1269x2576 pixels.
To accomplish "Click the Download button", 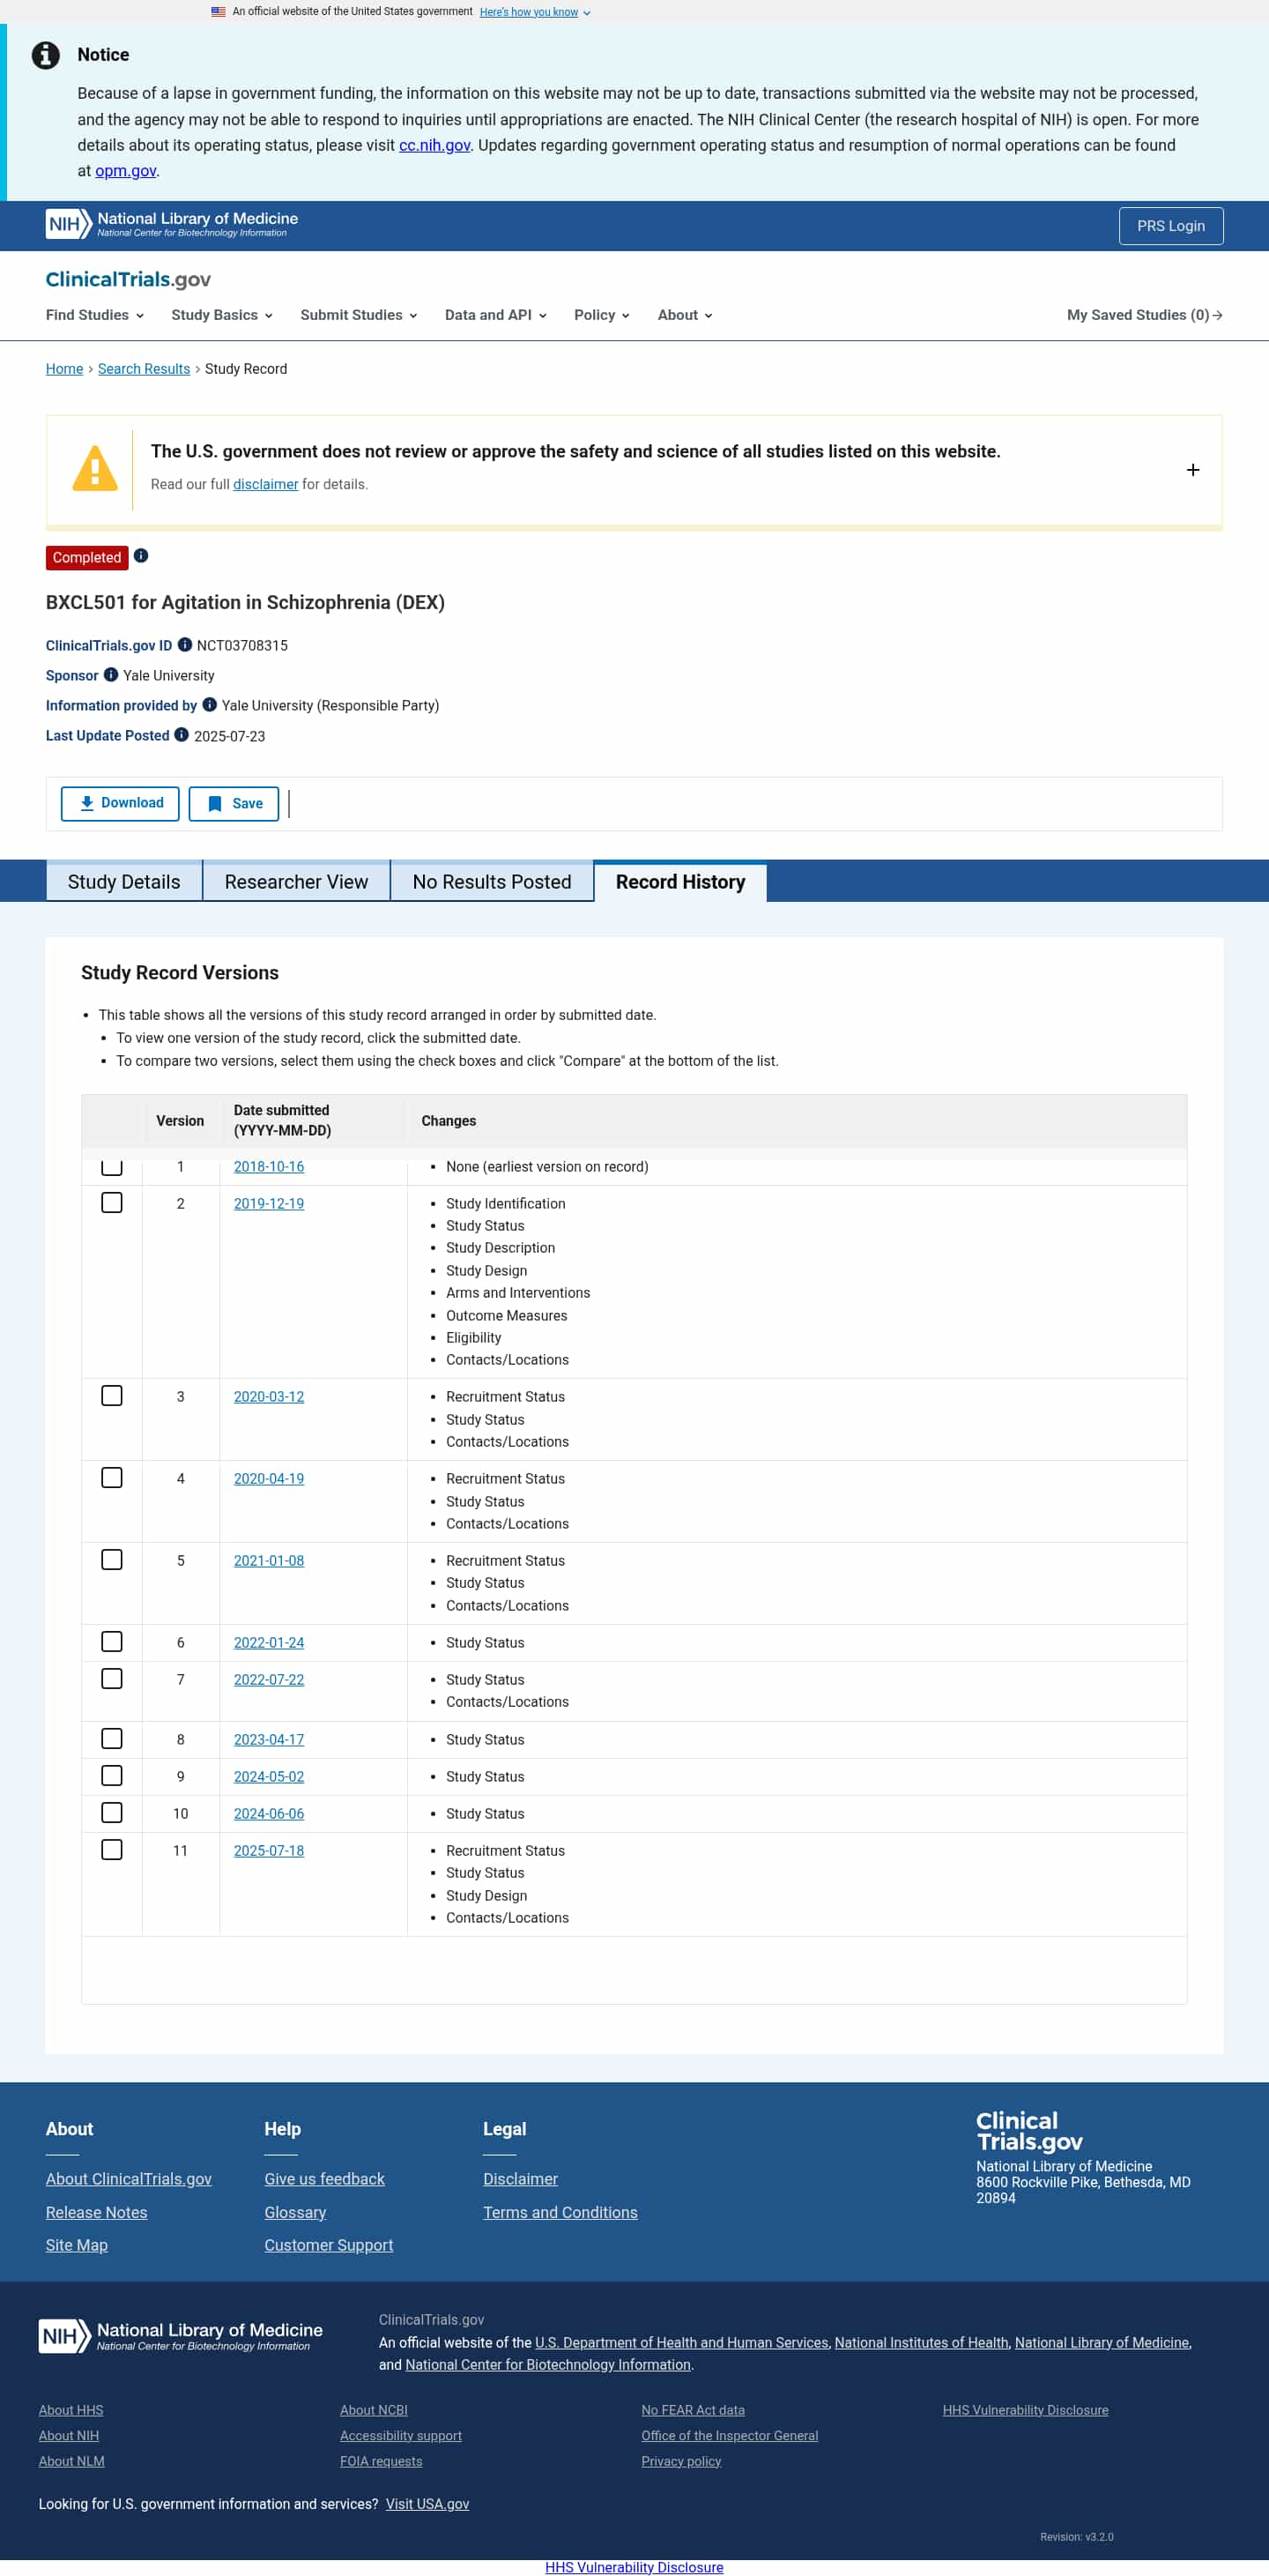I will (x=120, y=804).
